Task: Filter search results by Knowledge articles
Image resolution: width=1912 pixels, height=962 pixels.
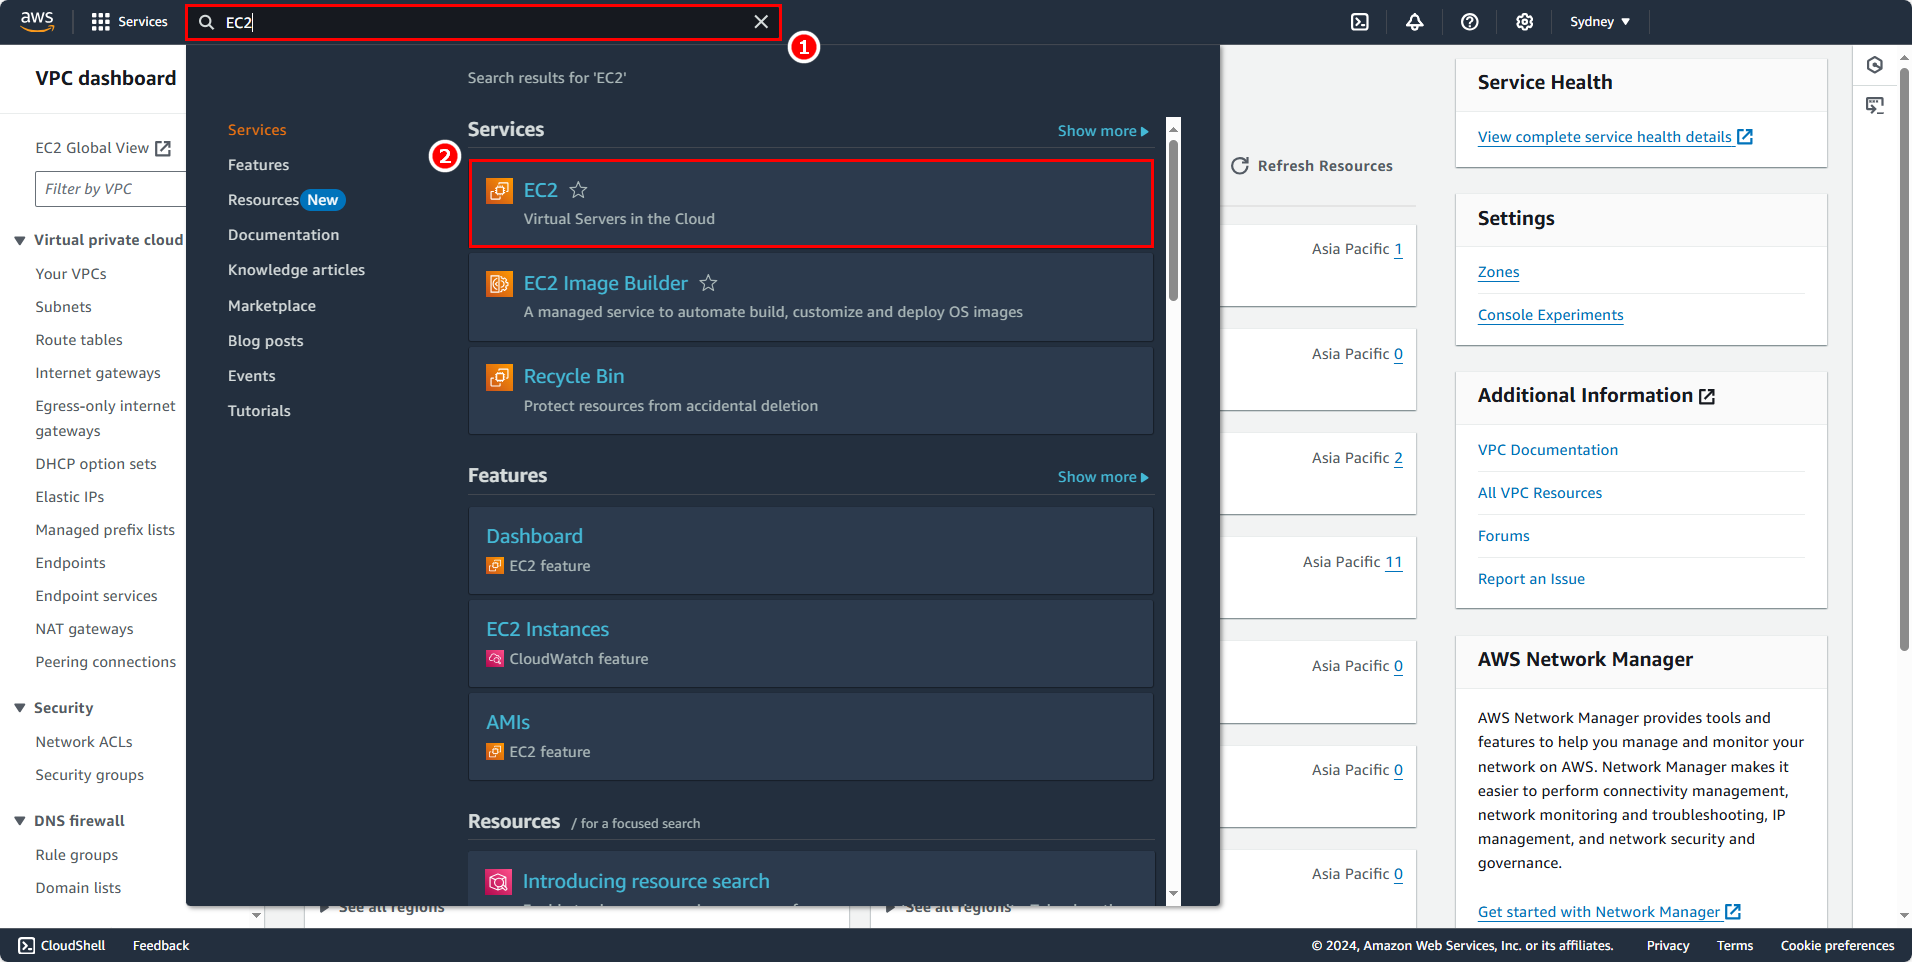Action: coord(296,270)
